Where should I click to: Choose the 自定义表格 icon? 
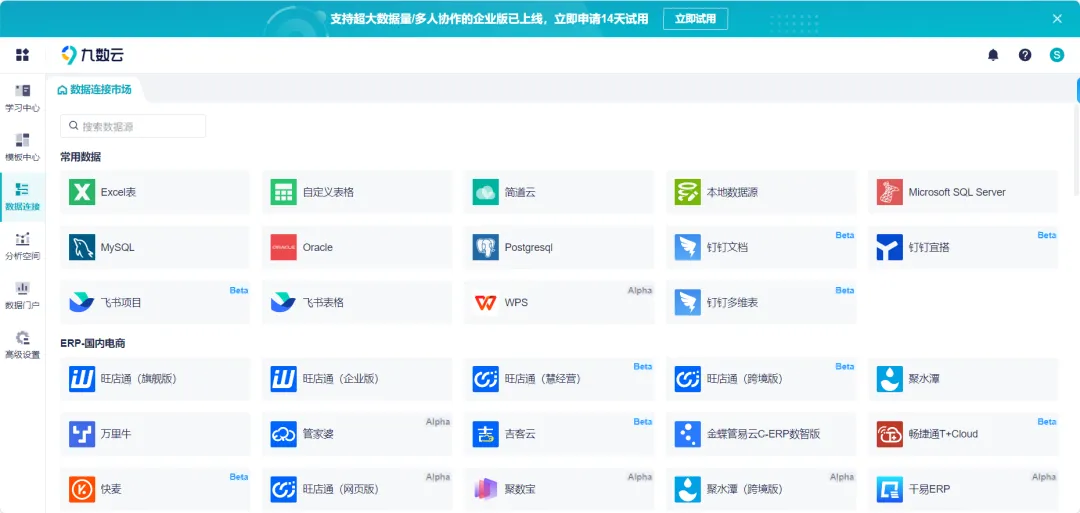pos(283,192)
